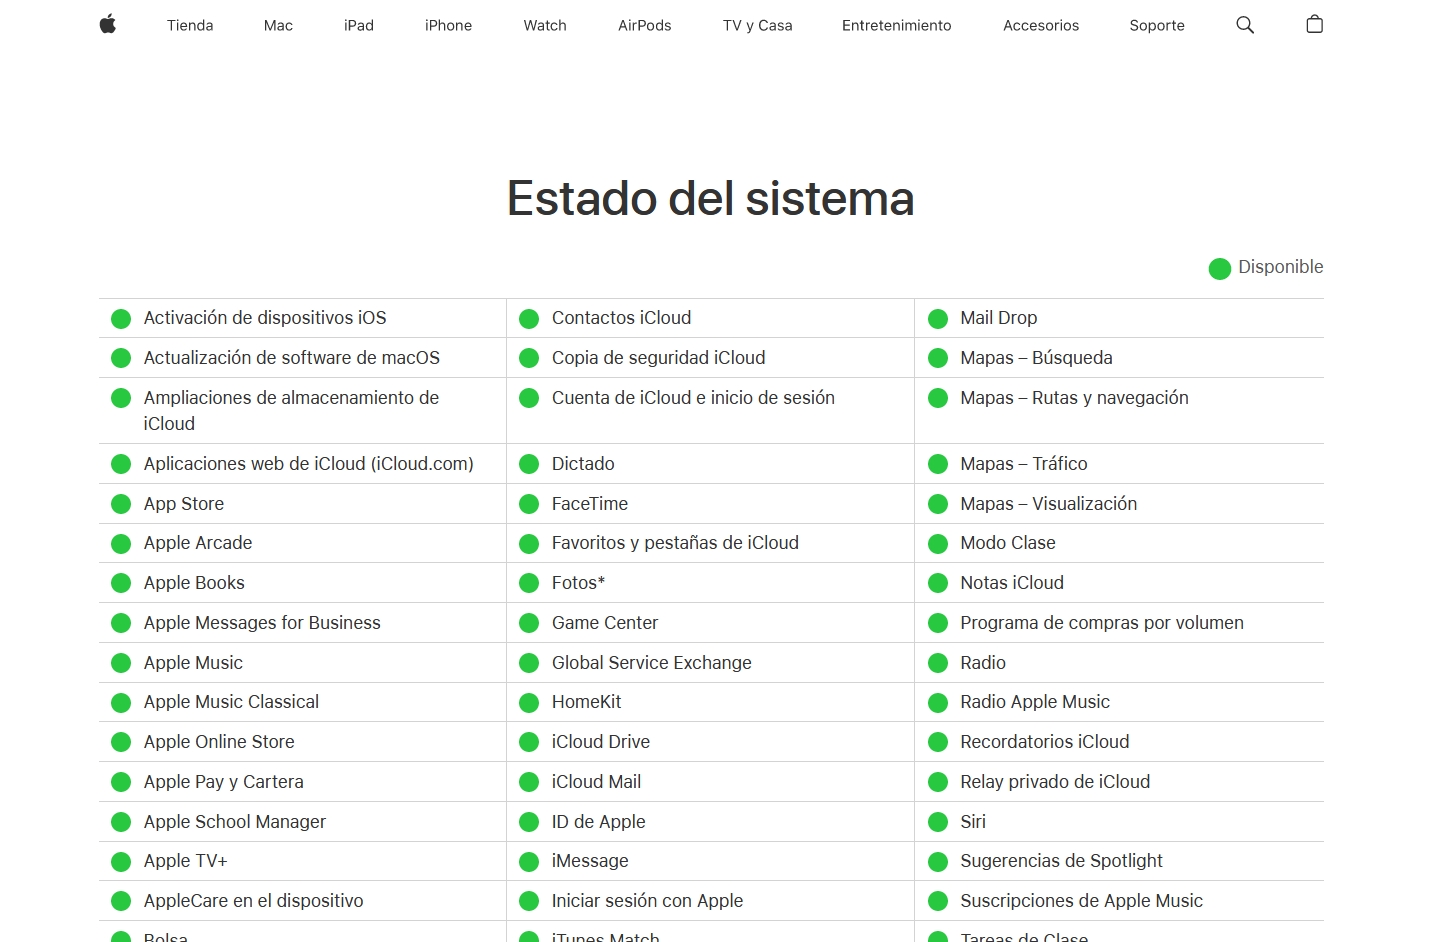
Task: Click the green status dot beside Notas iCloud
Action: [x=938, y=583]
